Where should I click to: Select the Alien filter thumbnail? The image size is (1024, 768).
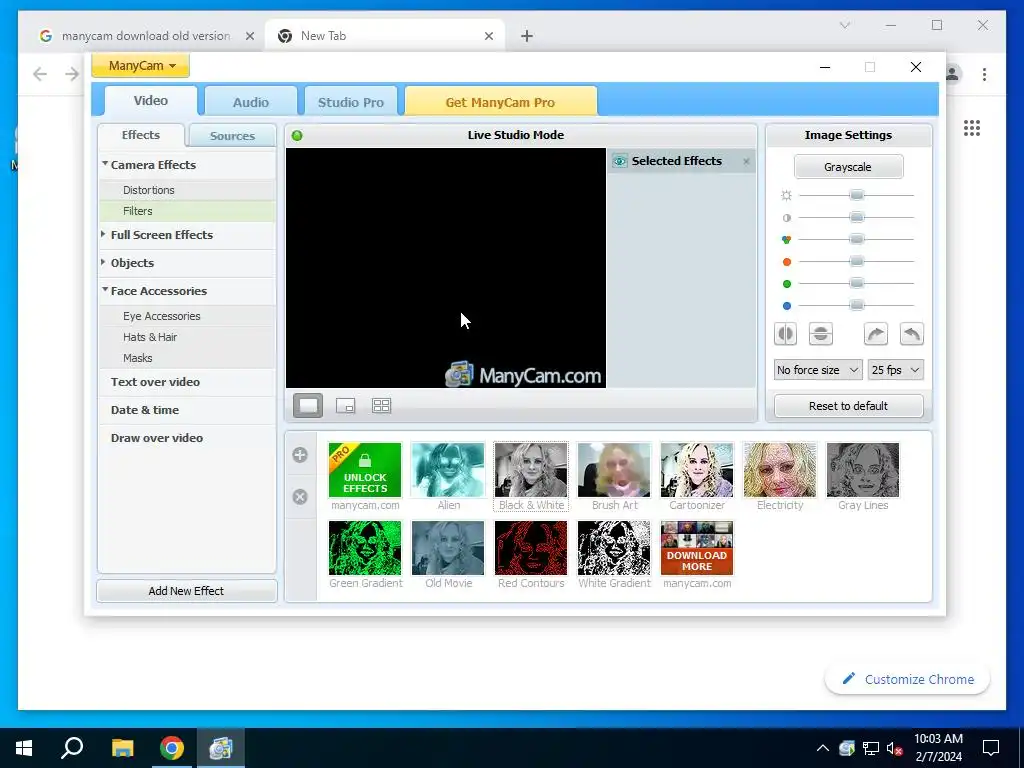pyautogui.click(x=448, y=470)
